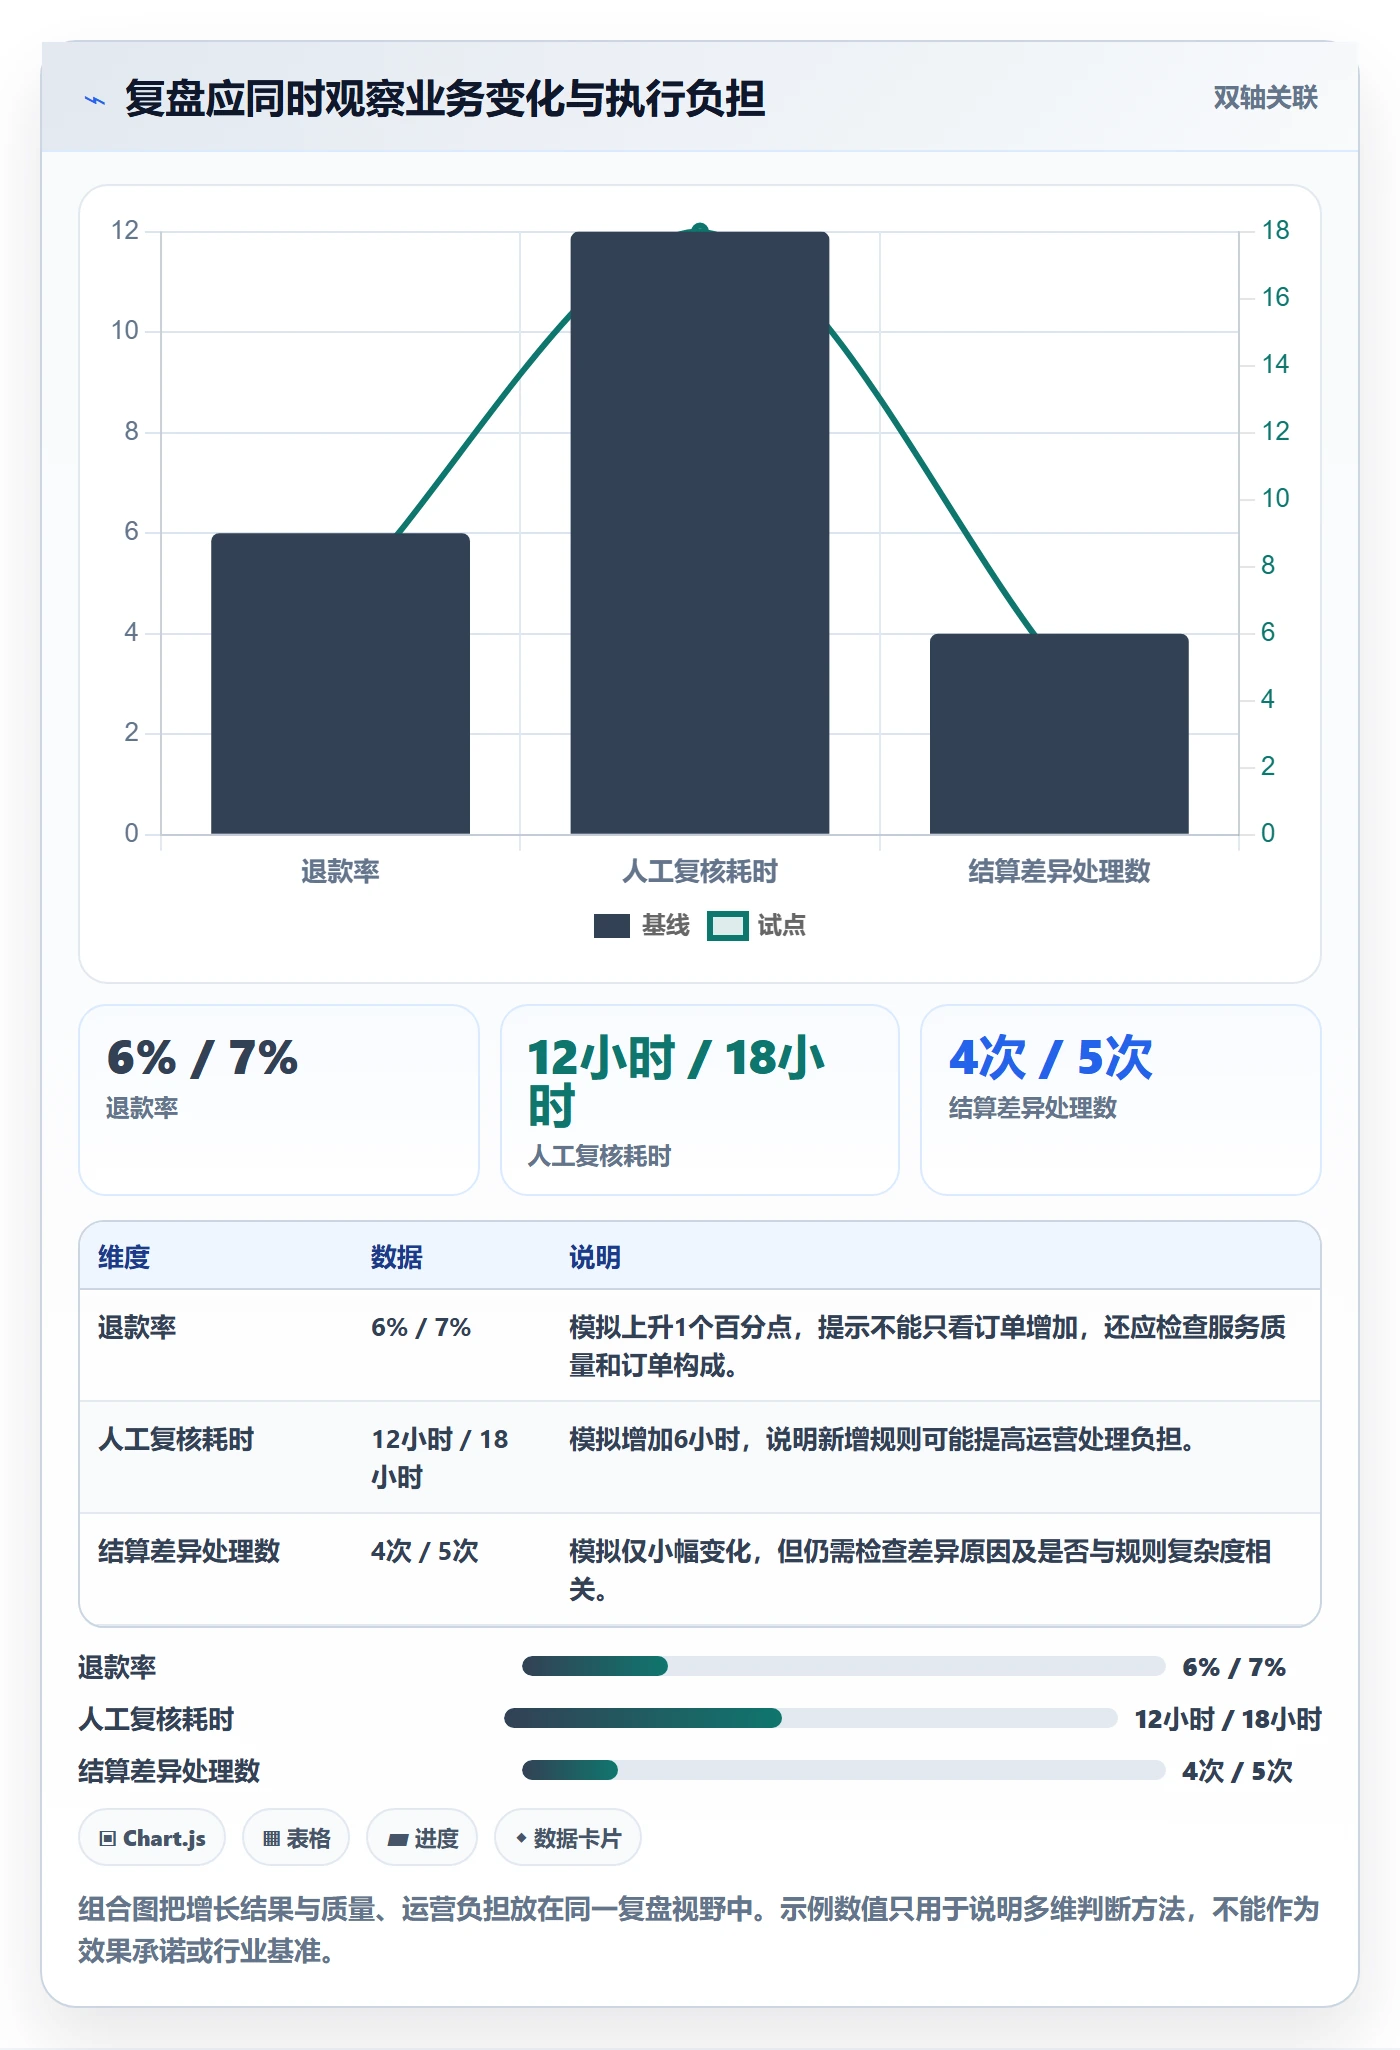Image resolution: width=1400 pixels, height=2050 pixels.
Task: Toggle the 基线 legend swatch
Action: [611, 926]
